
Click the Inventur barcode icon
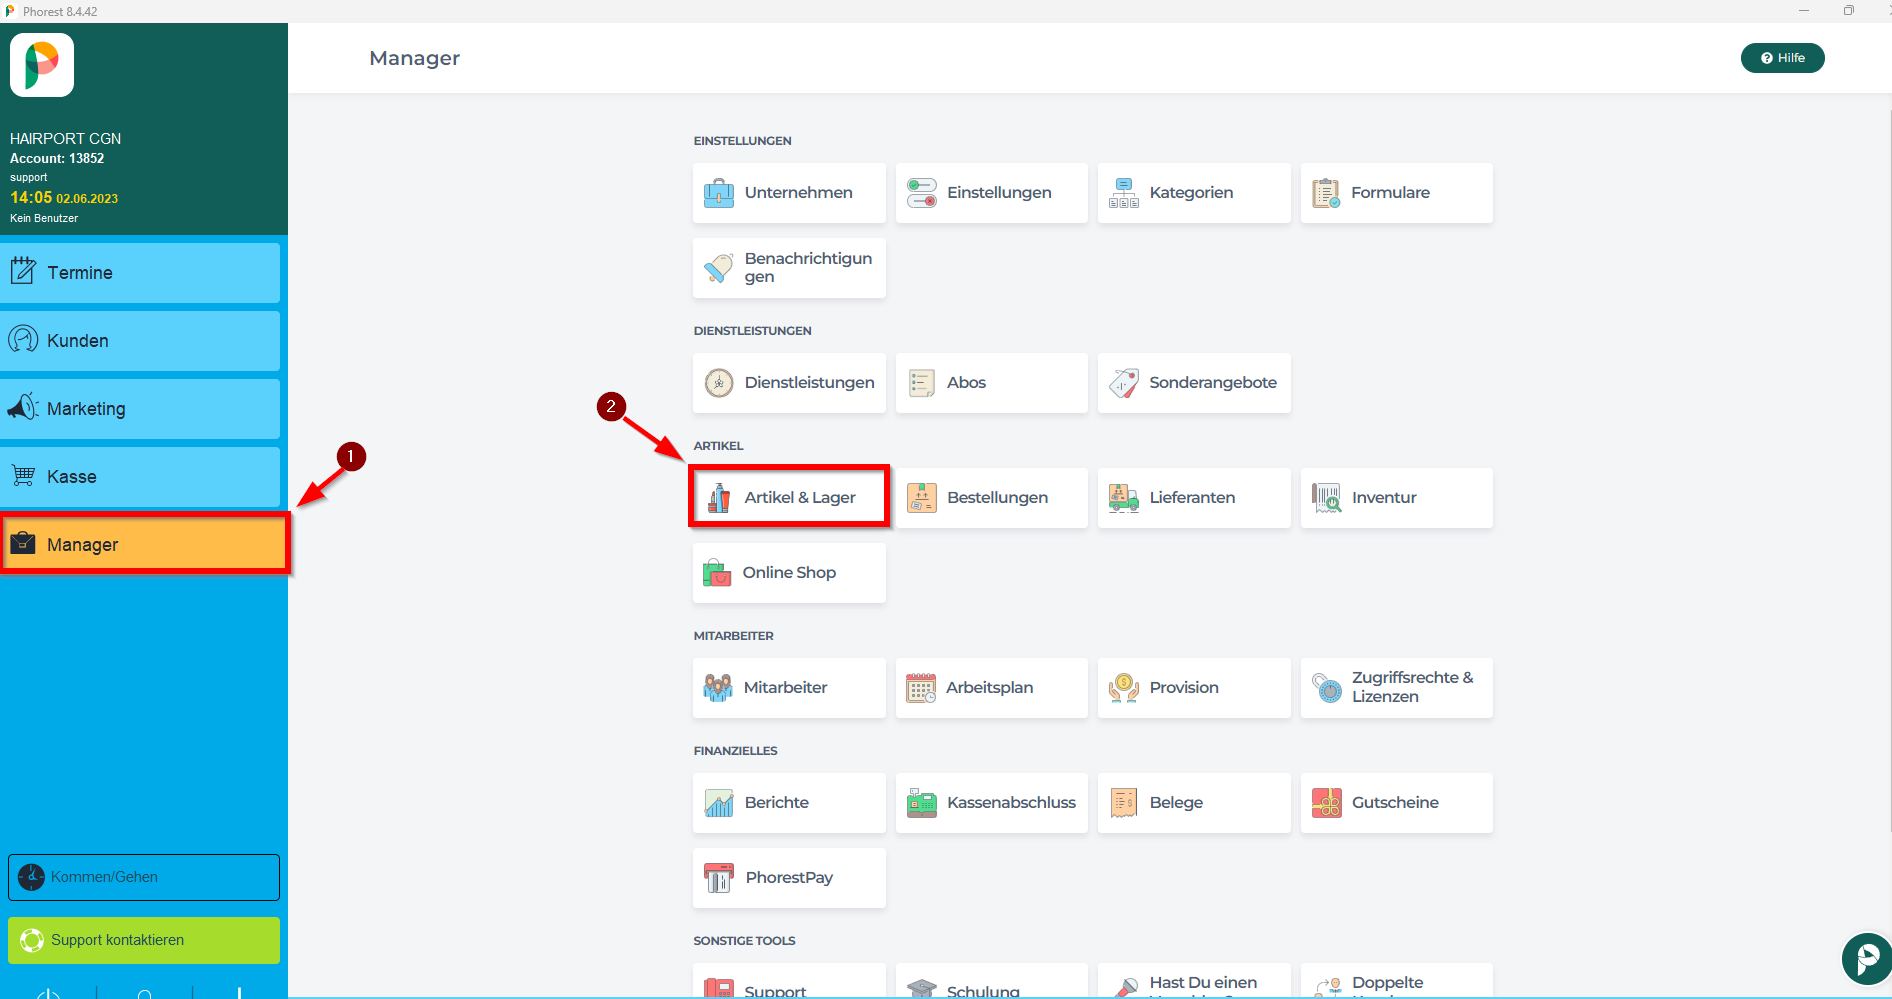[x=1326, y=497]
